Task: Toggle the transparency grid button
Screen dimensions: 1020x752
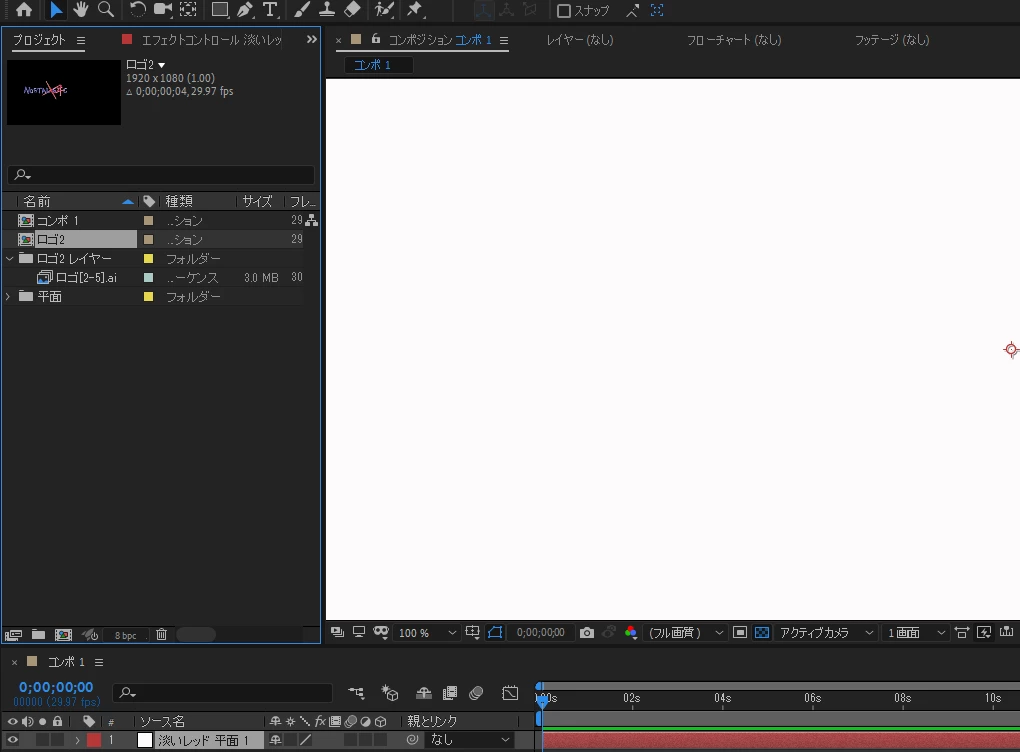Action: click(x=762, y=632)
